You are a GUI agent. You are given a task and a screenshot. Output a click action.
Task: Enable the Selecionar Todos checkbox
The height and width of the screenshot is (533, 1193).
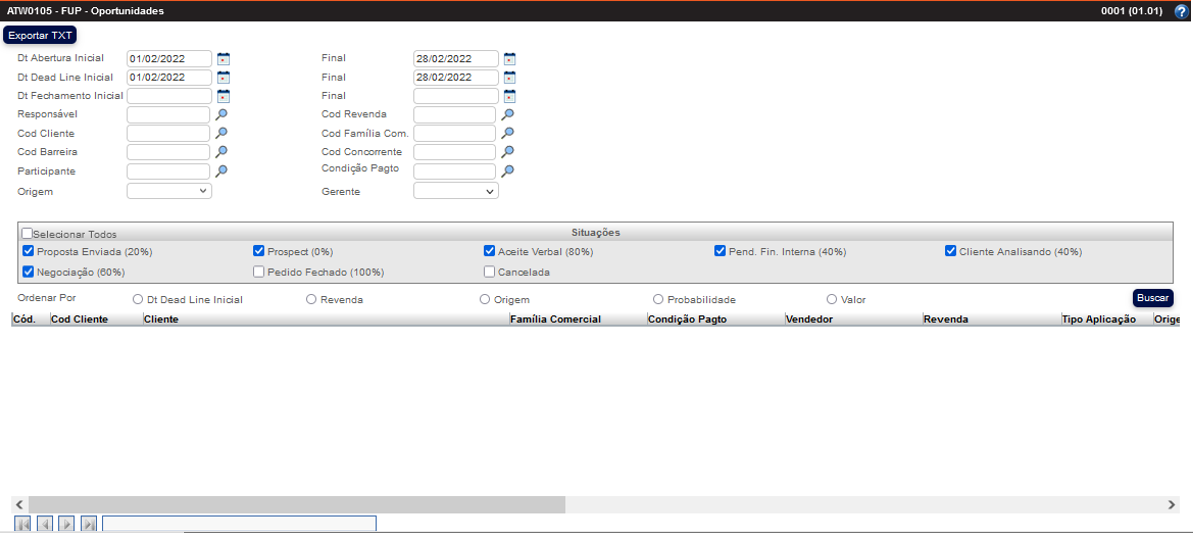(x=28, y=234)
